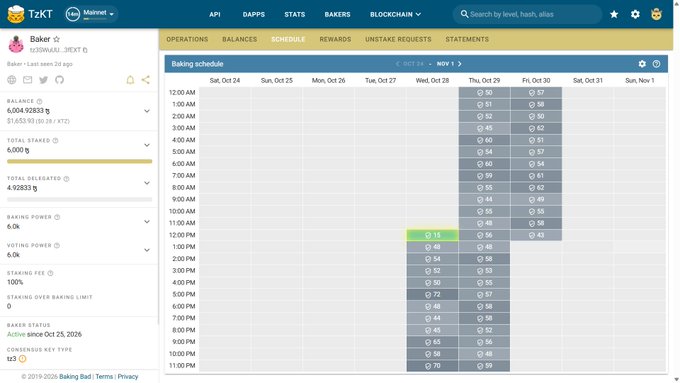
Task: Switch to the OPERATIONS tab
Action: pyautogui.click(x=187, y=39)
